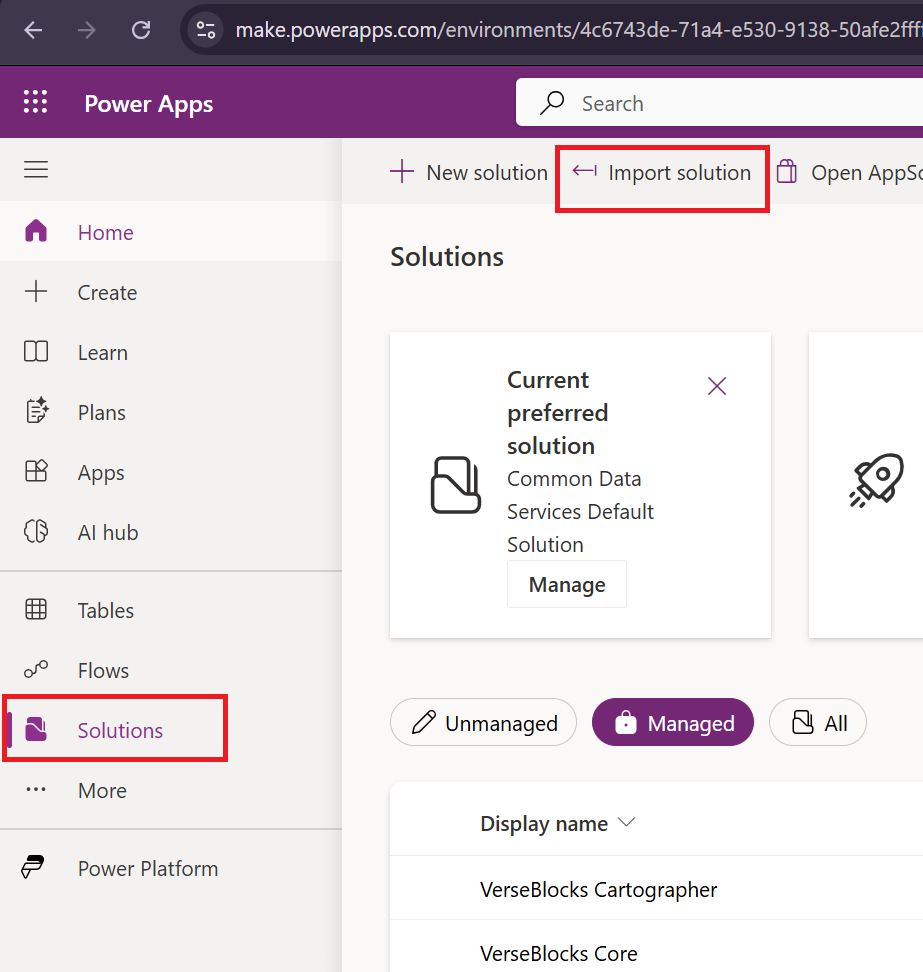Open Flows in the left navigation
The width and height of the screenshot is (923, 972).
point(171,670)
